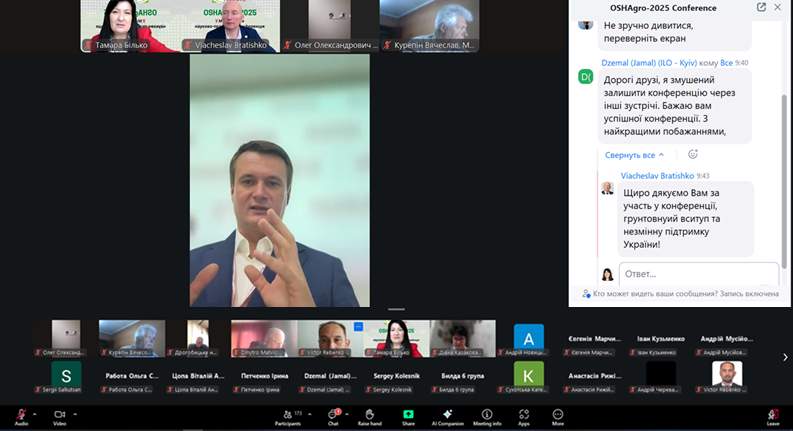Click Viacheslav Bratishko name in chat reply

click(x=657, y=176)
